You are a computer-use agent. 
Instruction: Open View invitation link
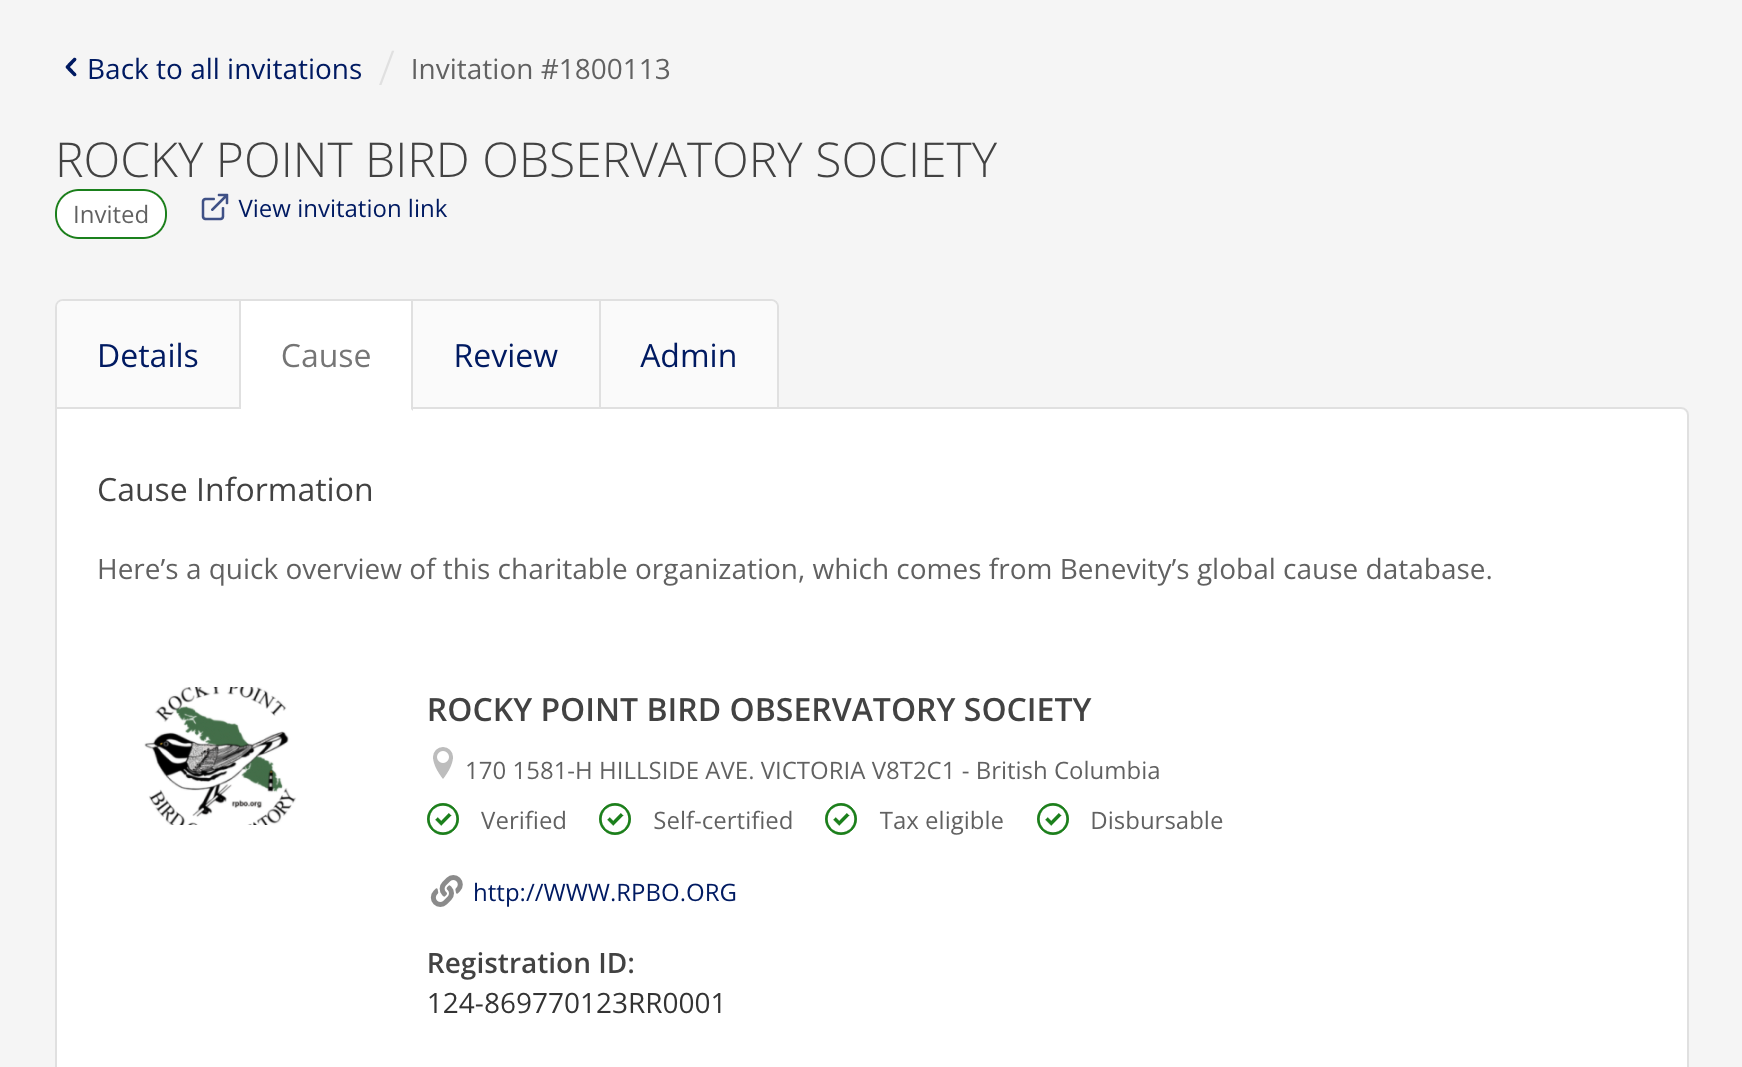pos(342,208)
